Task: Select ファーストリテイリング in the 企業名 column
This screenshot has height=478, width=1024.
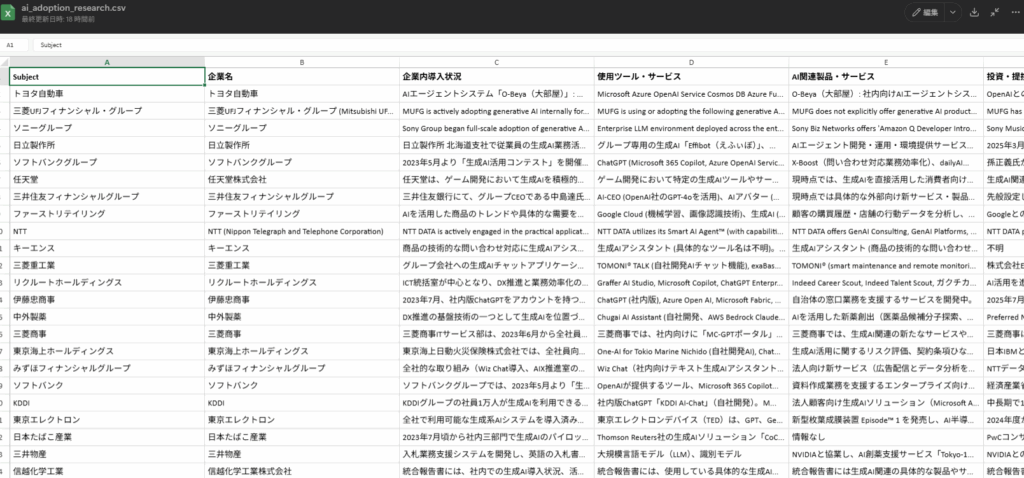Action: pyautogui.click(x=302, y=214)
